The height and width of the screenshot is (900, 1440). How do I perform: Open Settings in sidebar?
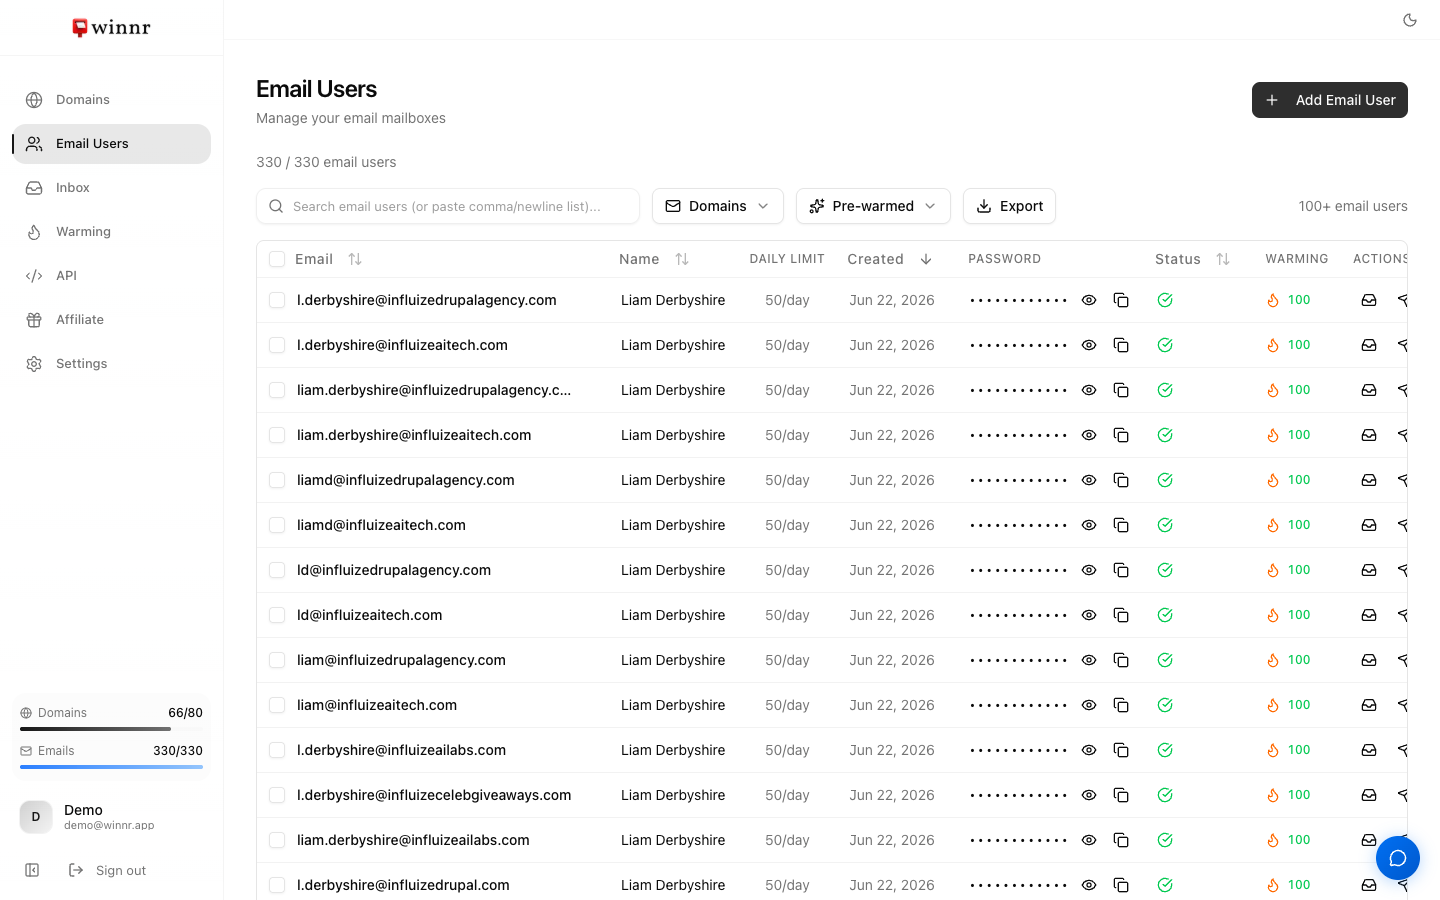(x=111, y=364)
